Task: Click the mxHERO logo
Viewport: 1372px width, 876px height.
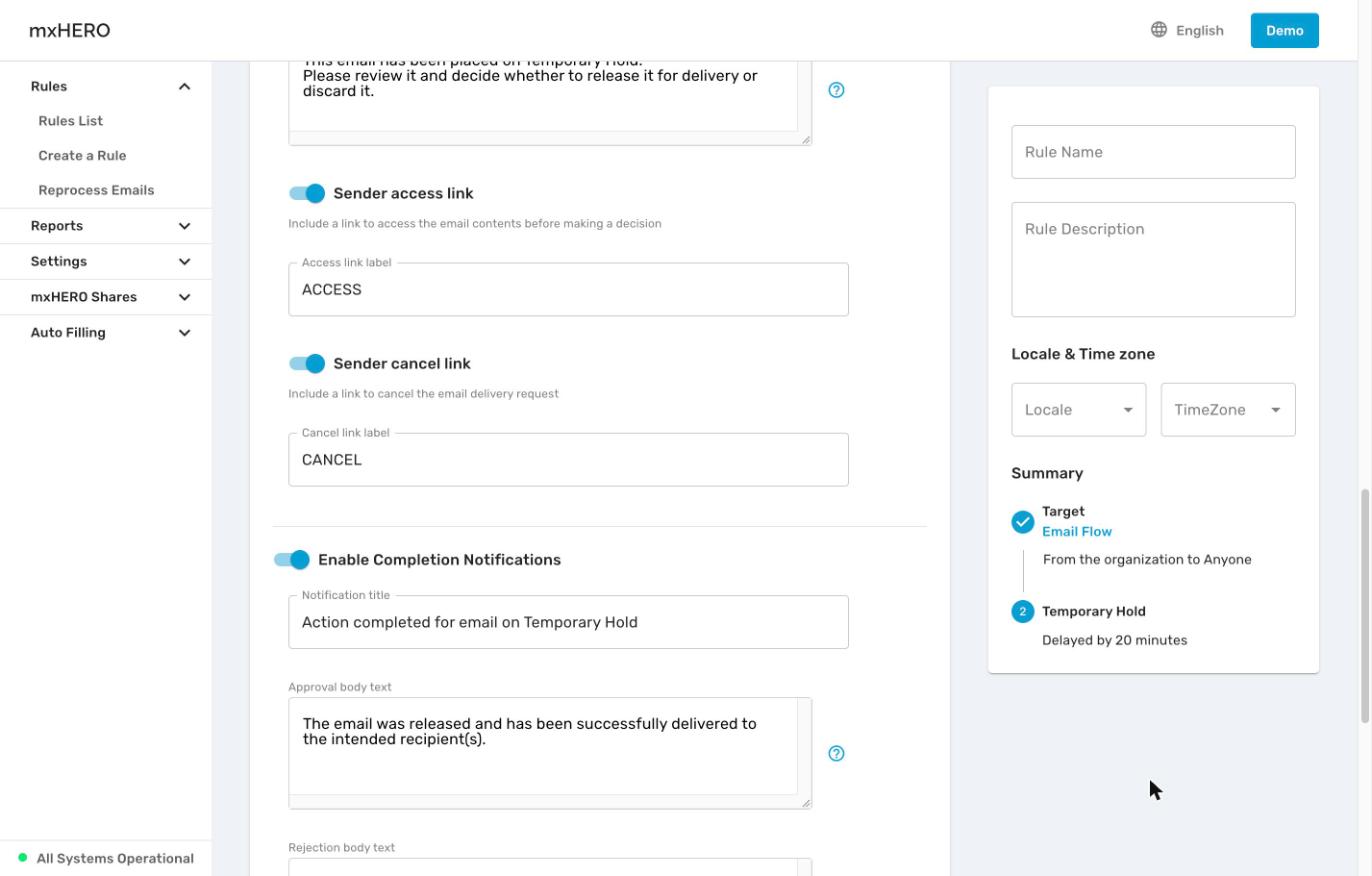Action: 70,30
